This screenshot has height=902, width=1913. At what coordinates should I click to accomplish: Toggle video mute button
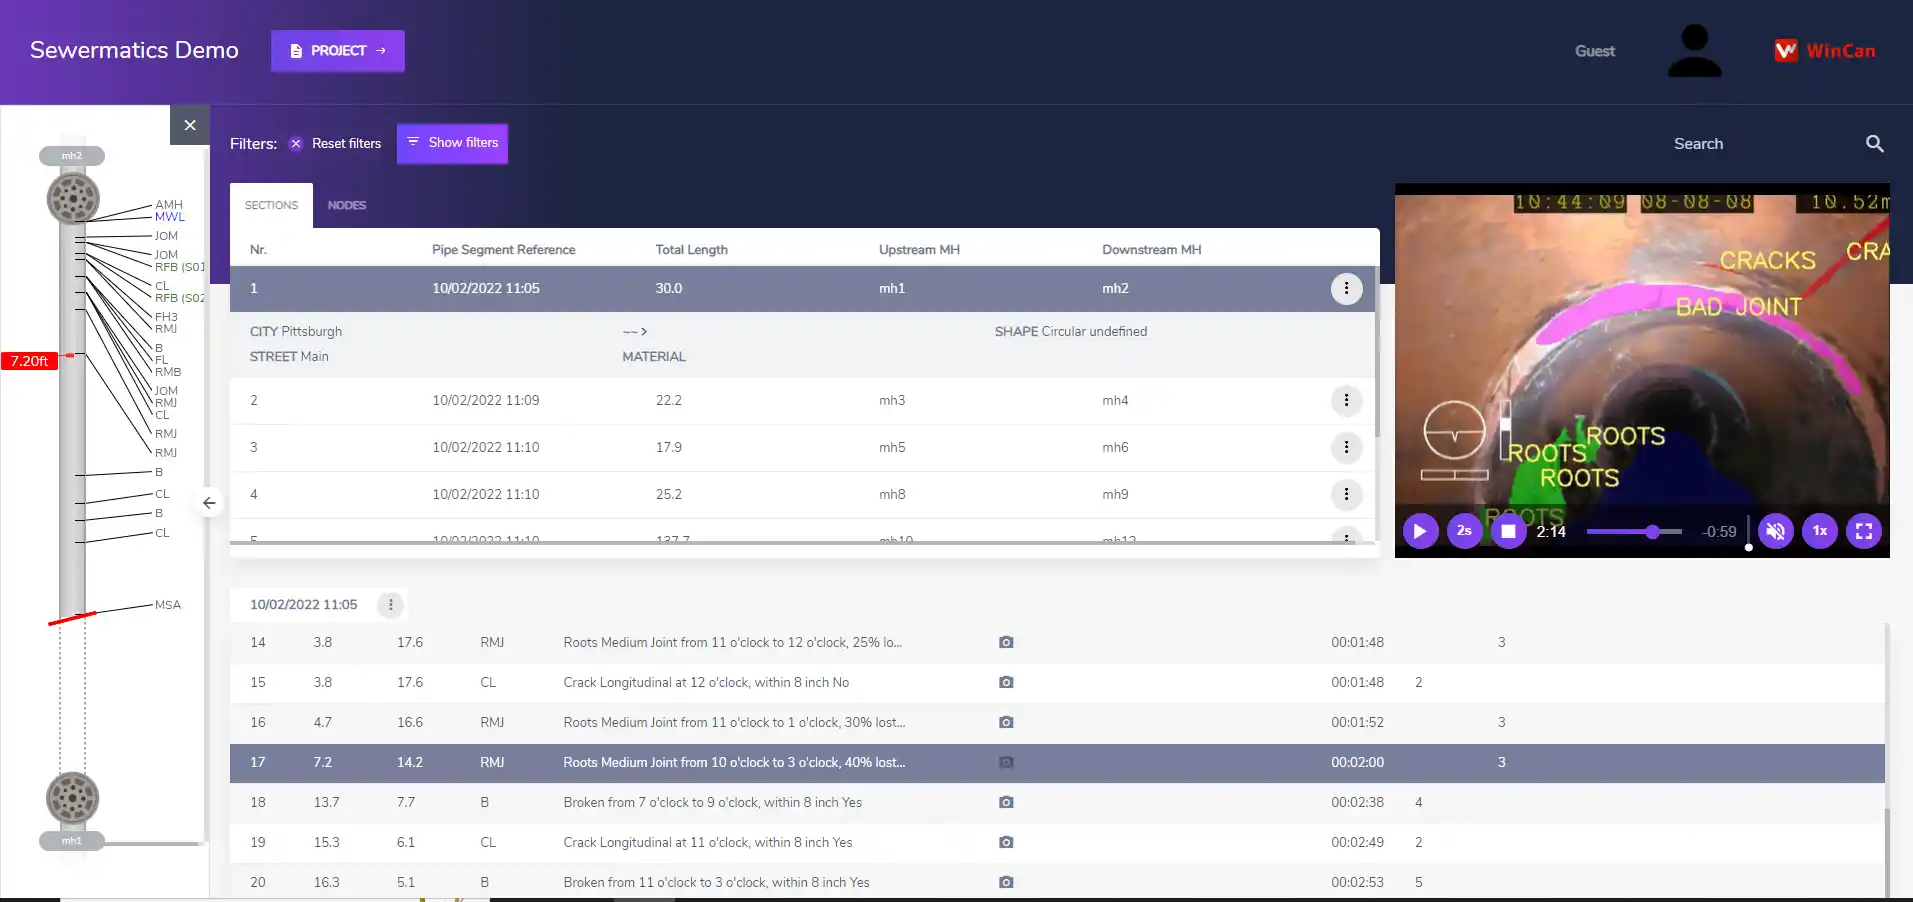(x=1776, y=531)
